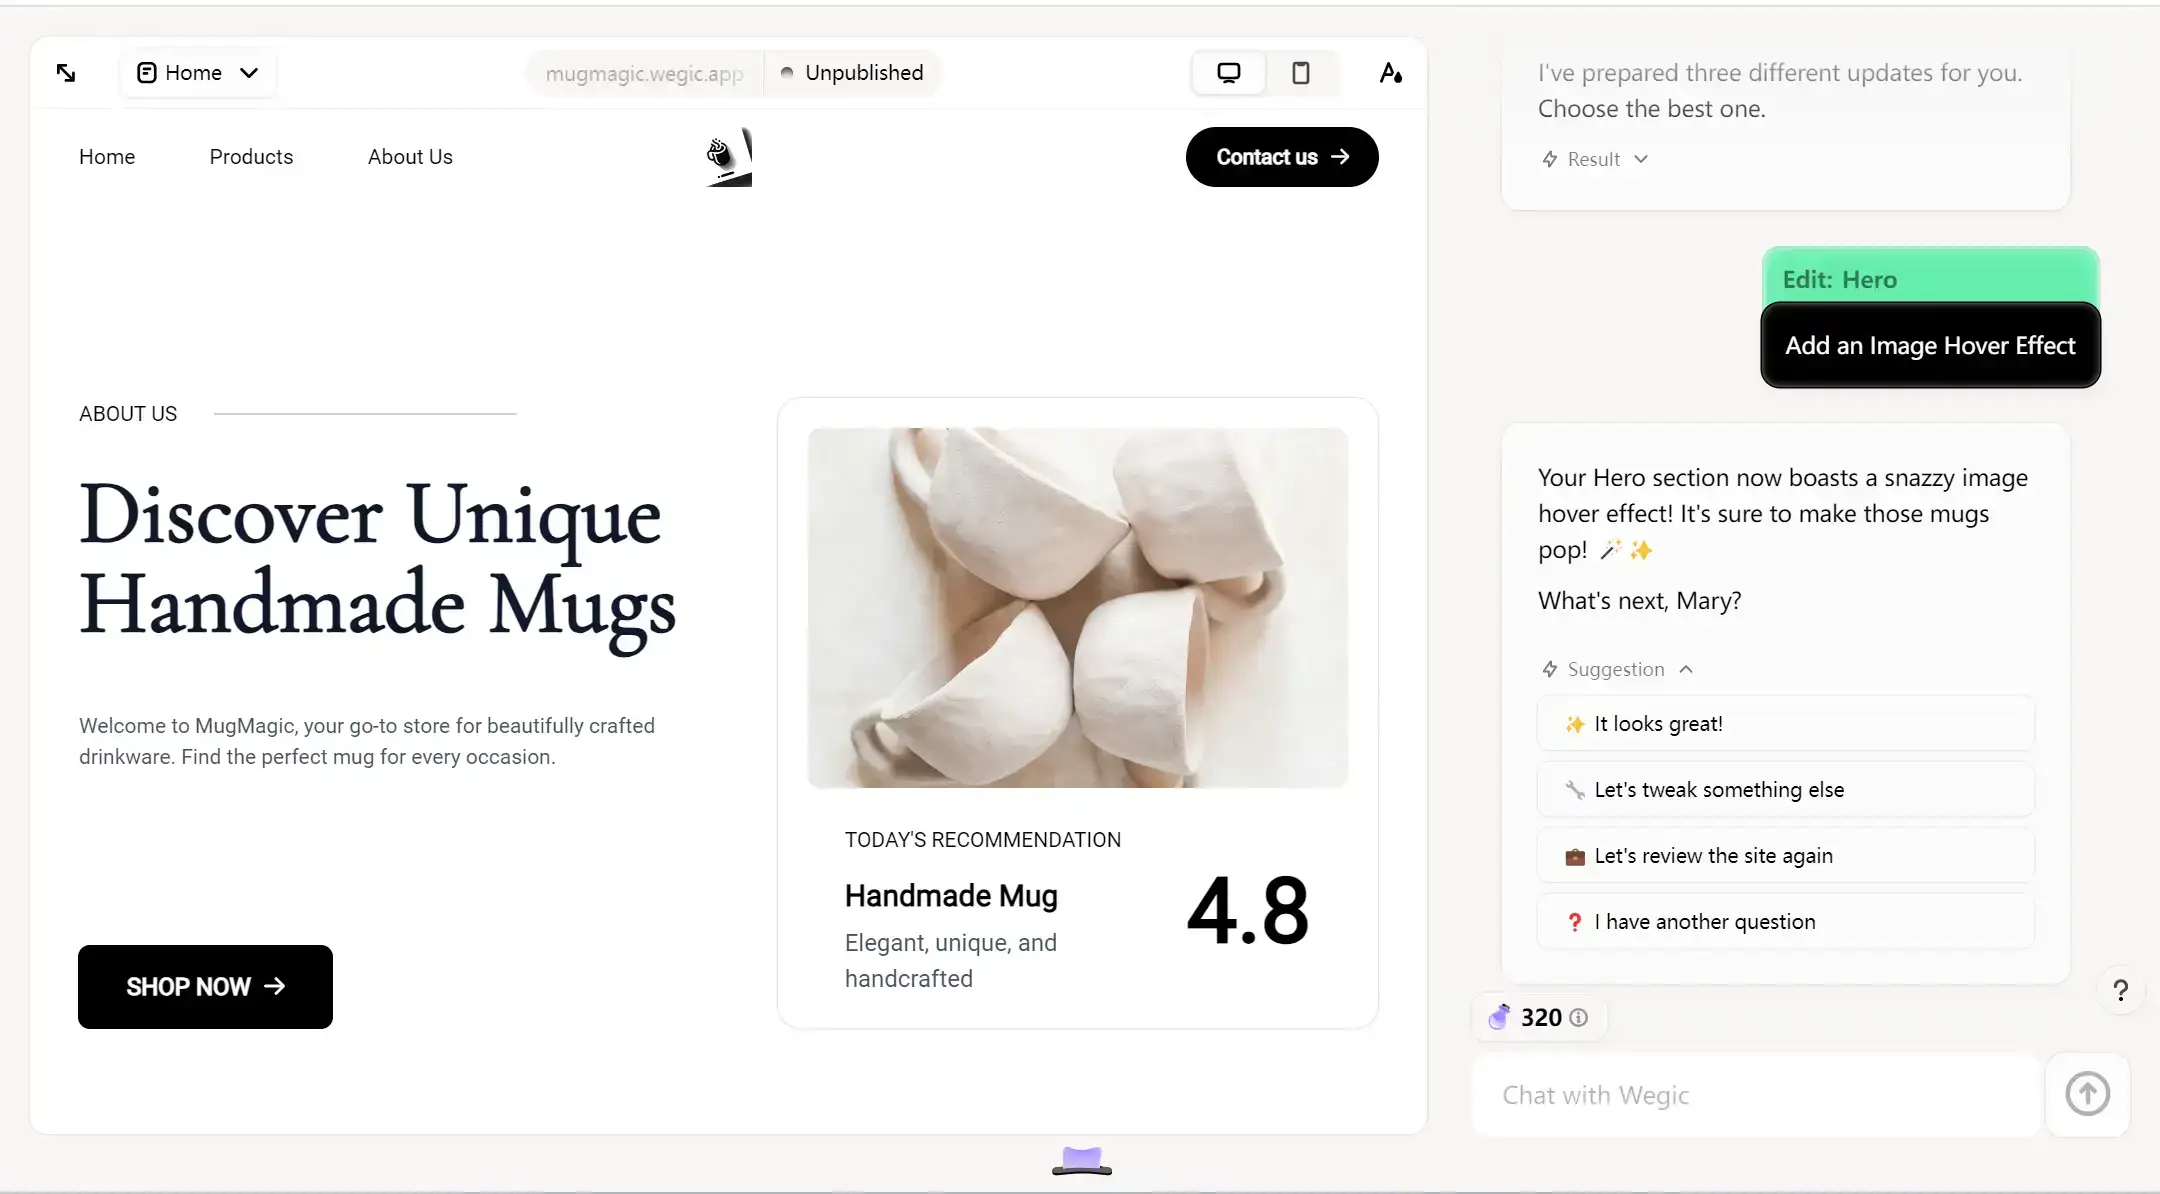Click the SHOP NOW button
Image resolution: width=2160 pixels, height=1194 pixels.
pyautogui.click(x=204, y=987)
